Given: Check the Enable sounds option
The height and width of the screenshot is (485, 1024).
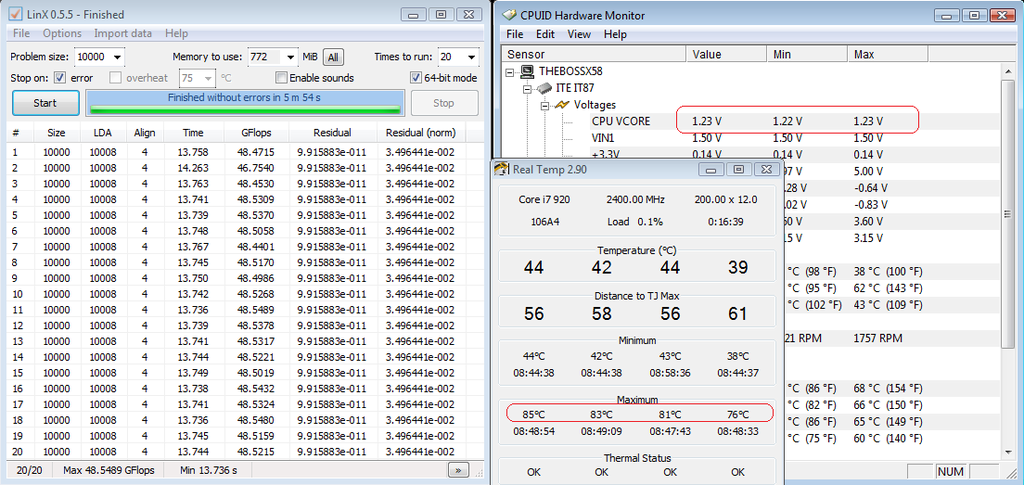Looking at the screenshot, I should [x=281, y=78].
